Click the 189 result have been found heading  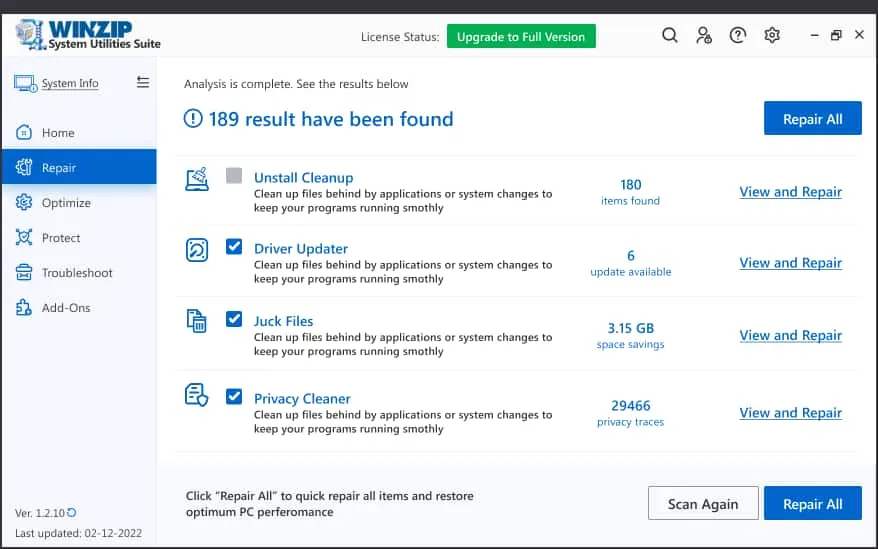tap(331, 119)
